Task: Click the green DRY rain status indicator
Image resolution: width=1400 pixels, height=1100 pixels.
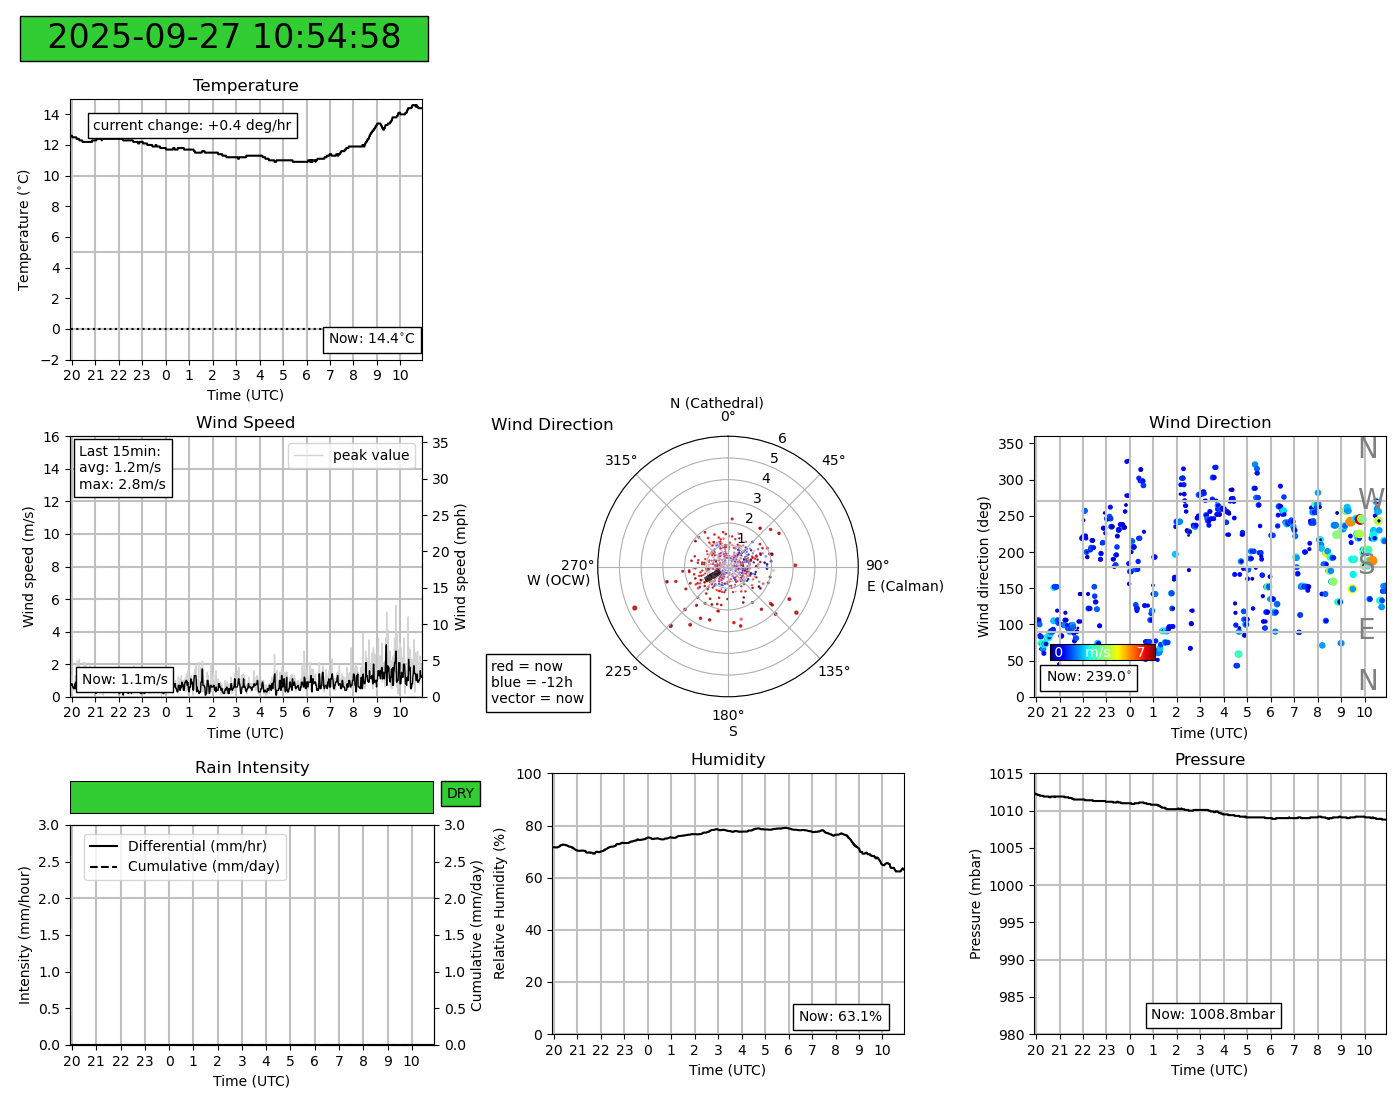Action: click(x=460, y=794)
